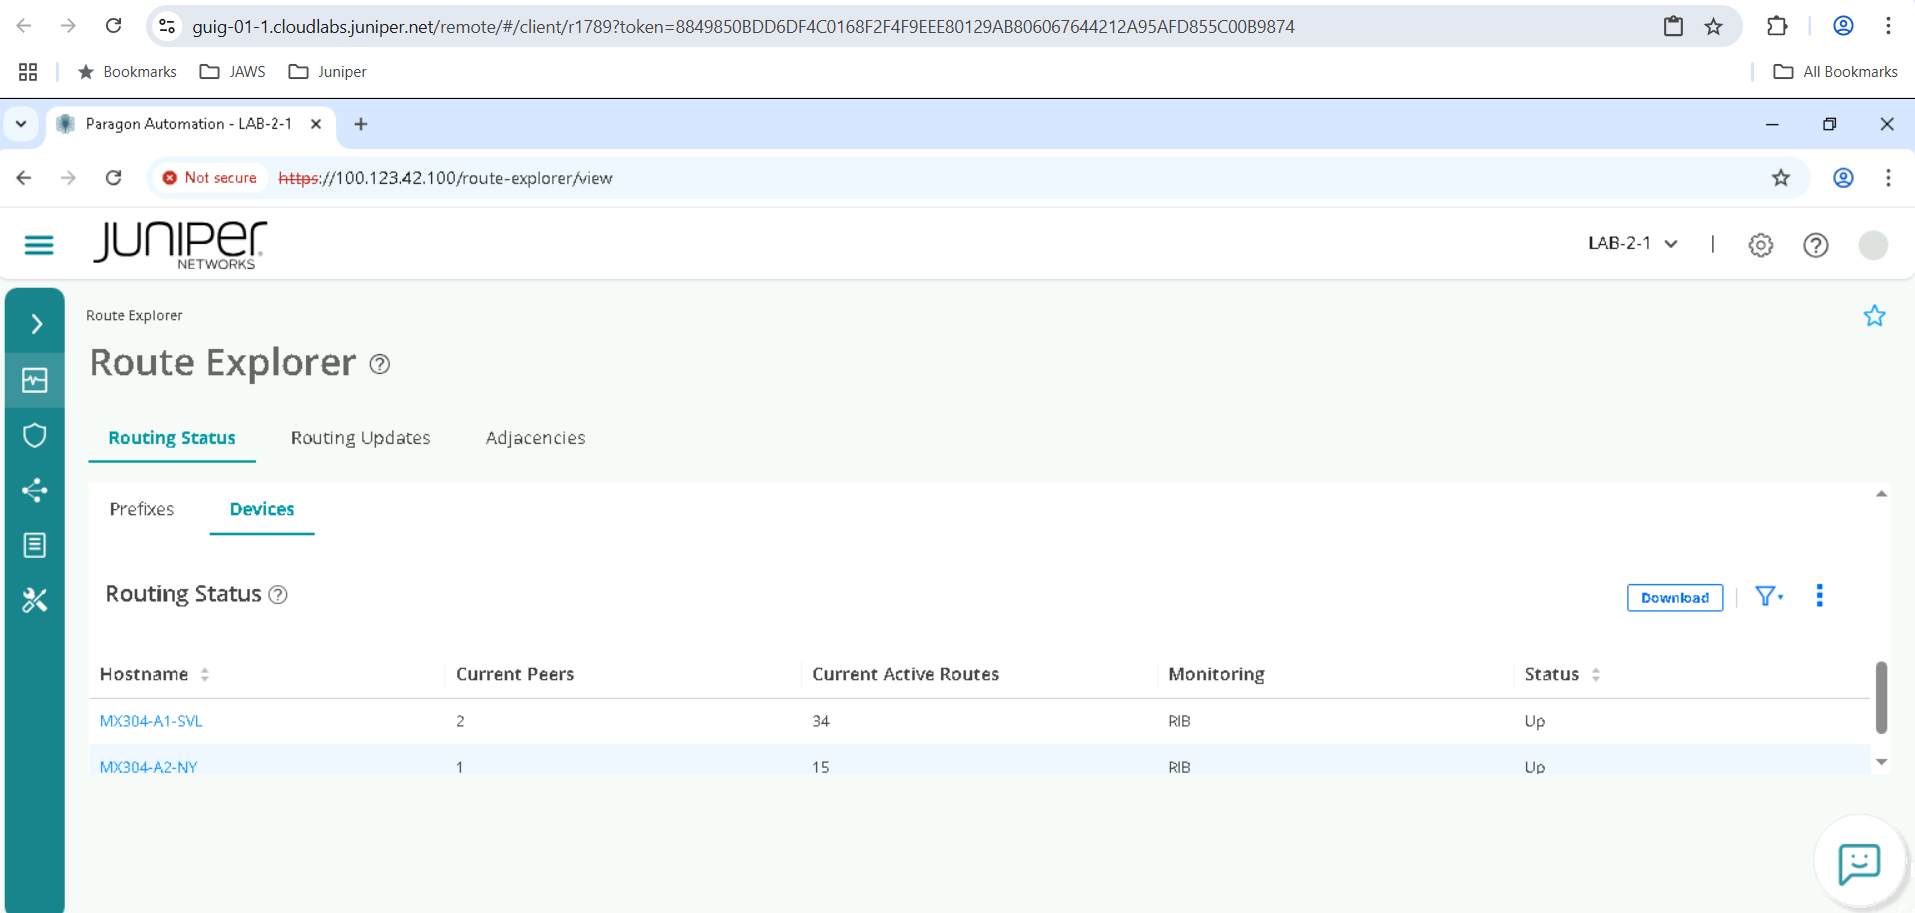Open the settings gear icon
The image size is (1915, 913).
click(x=1760, y=245)
